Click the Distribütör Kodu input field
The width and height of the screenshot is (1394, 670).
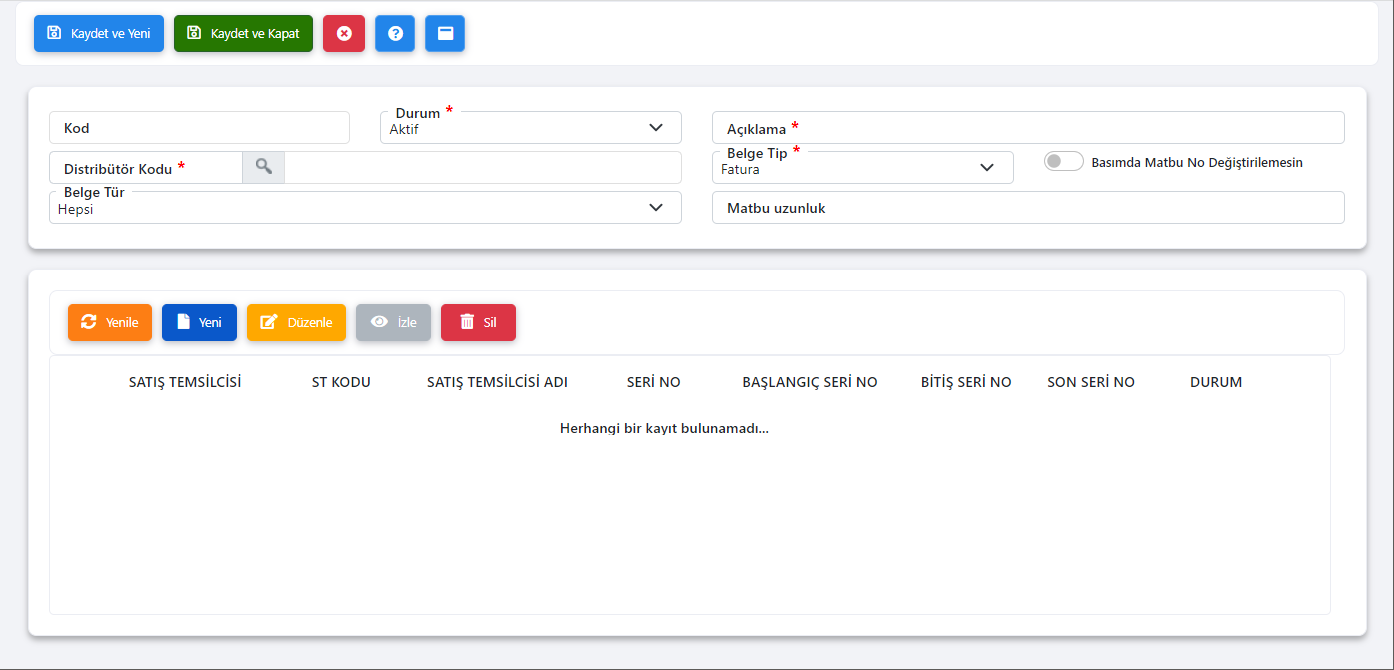(146, 168)
